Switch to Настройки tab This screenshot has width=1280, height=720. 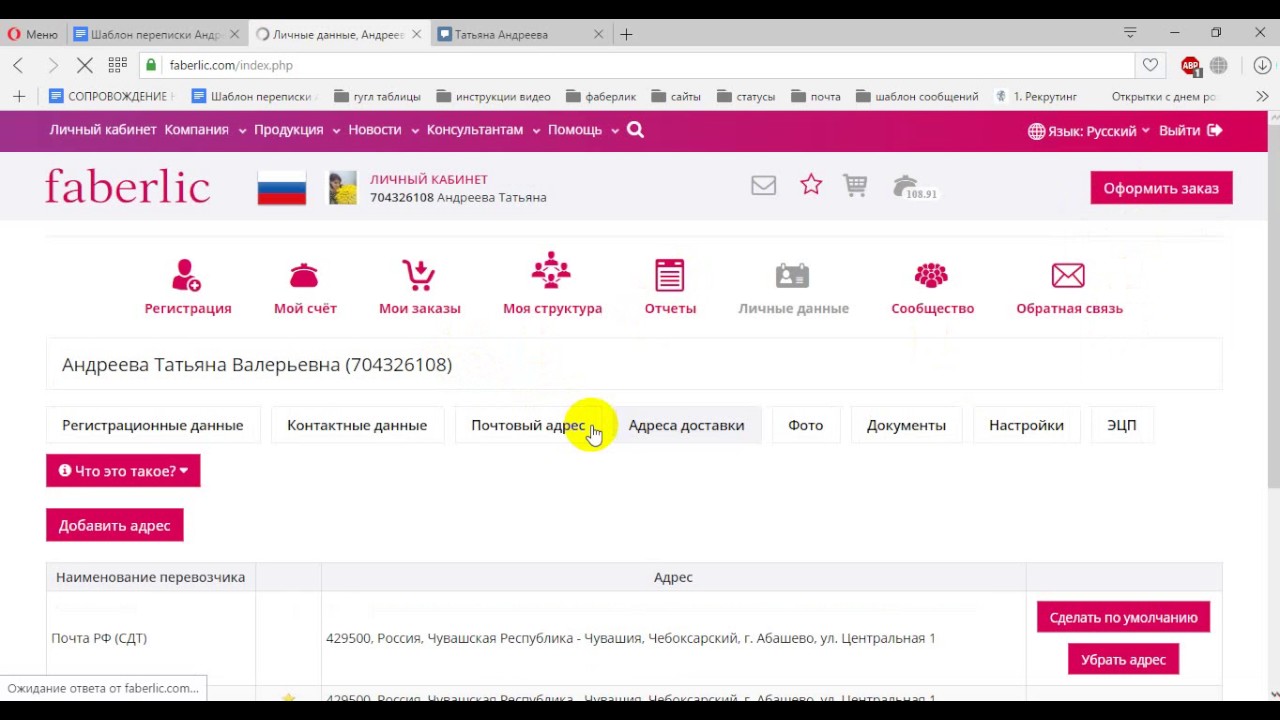1026,425
